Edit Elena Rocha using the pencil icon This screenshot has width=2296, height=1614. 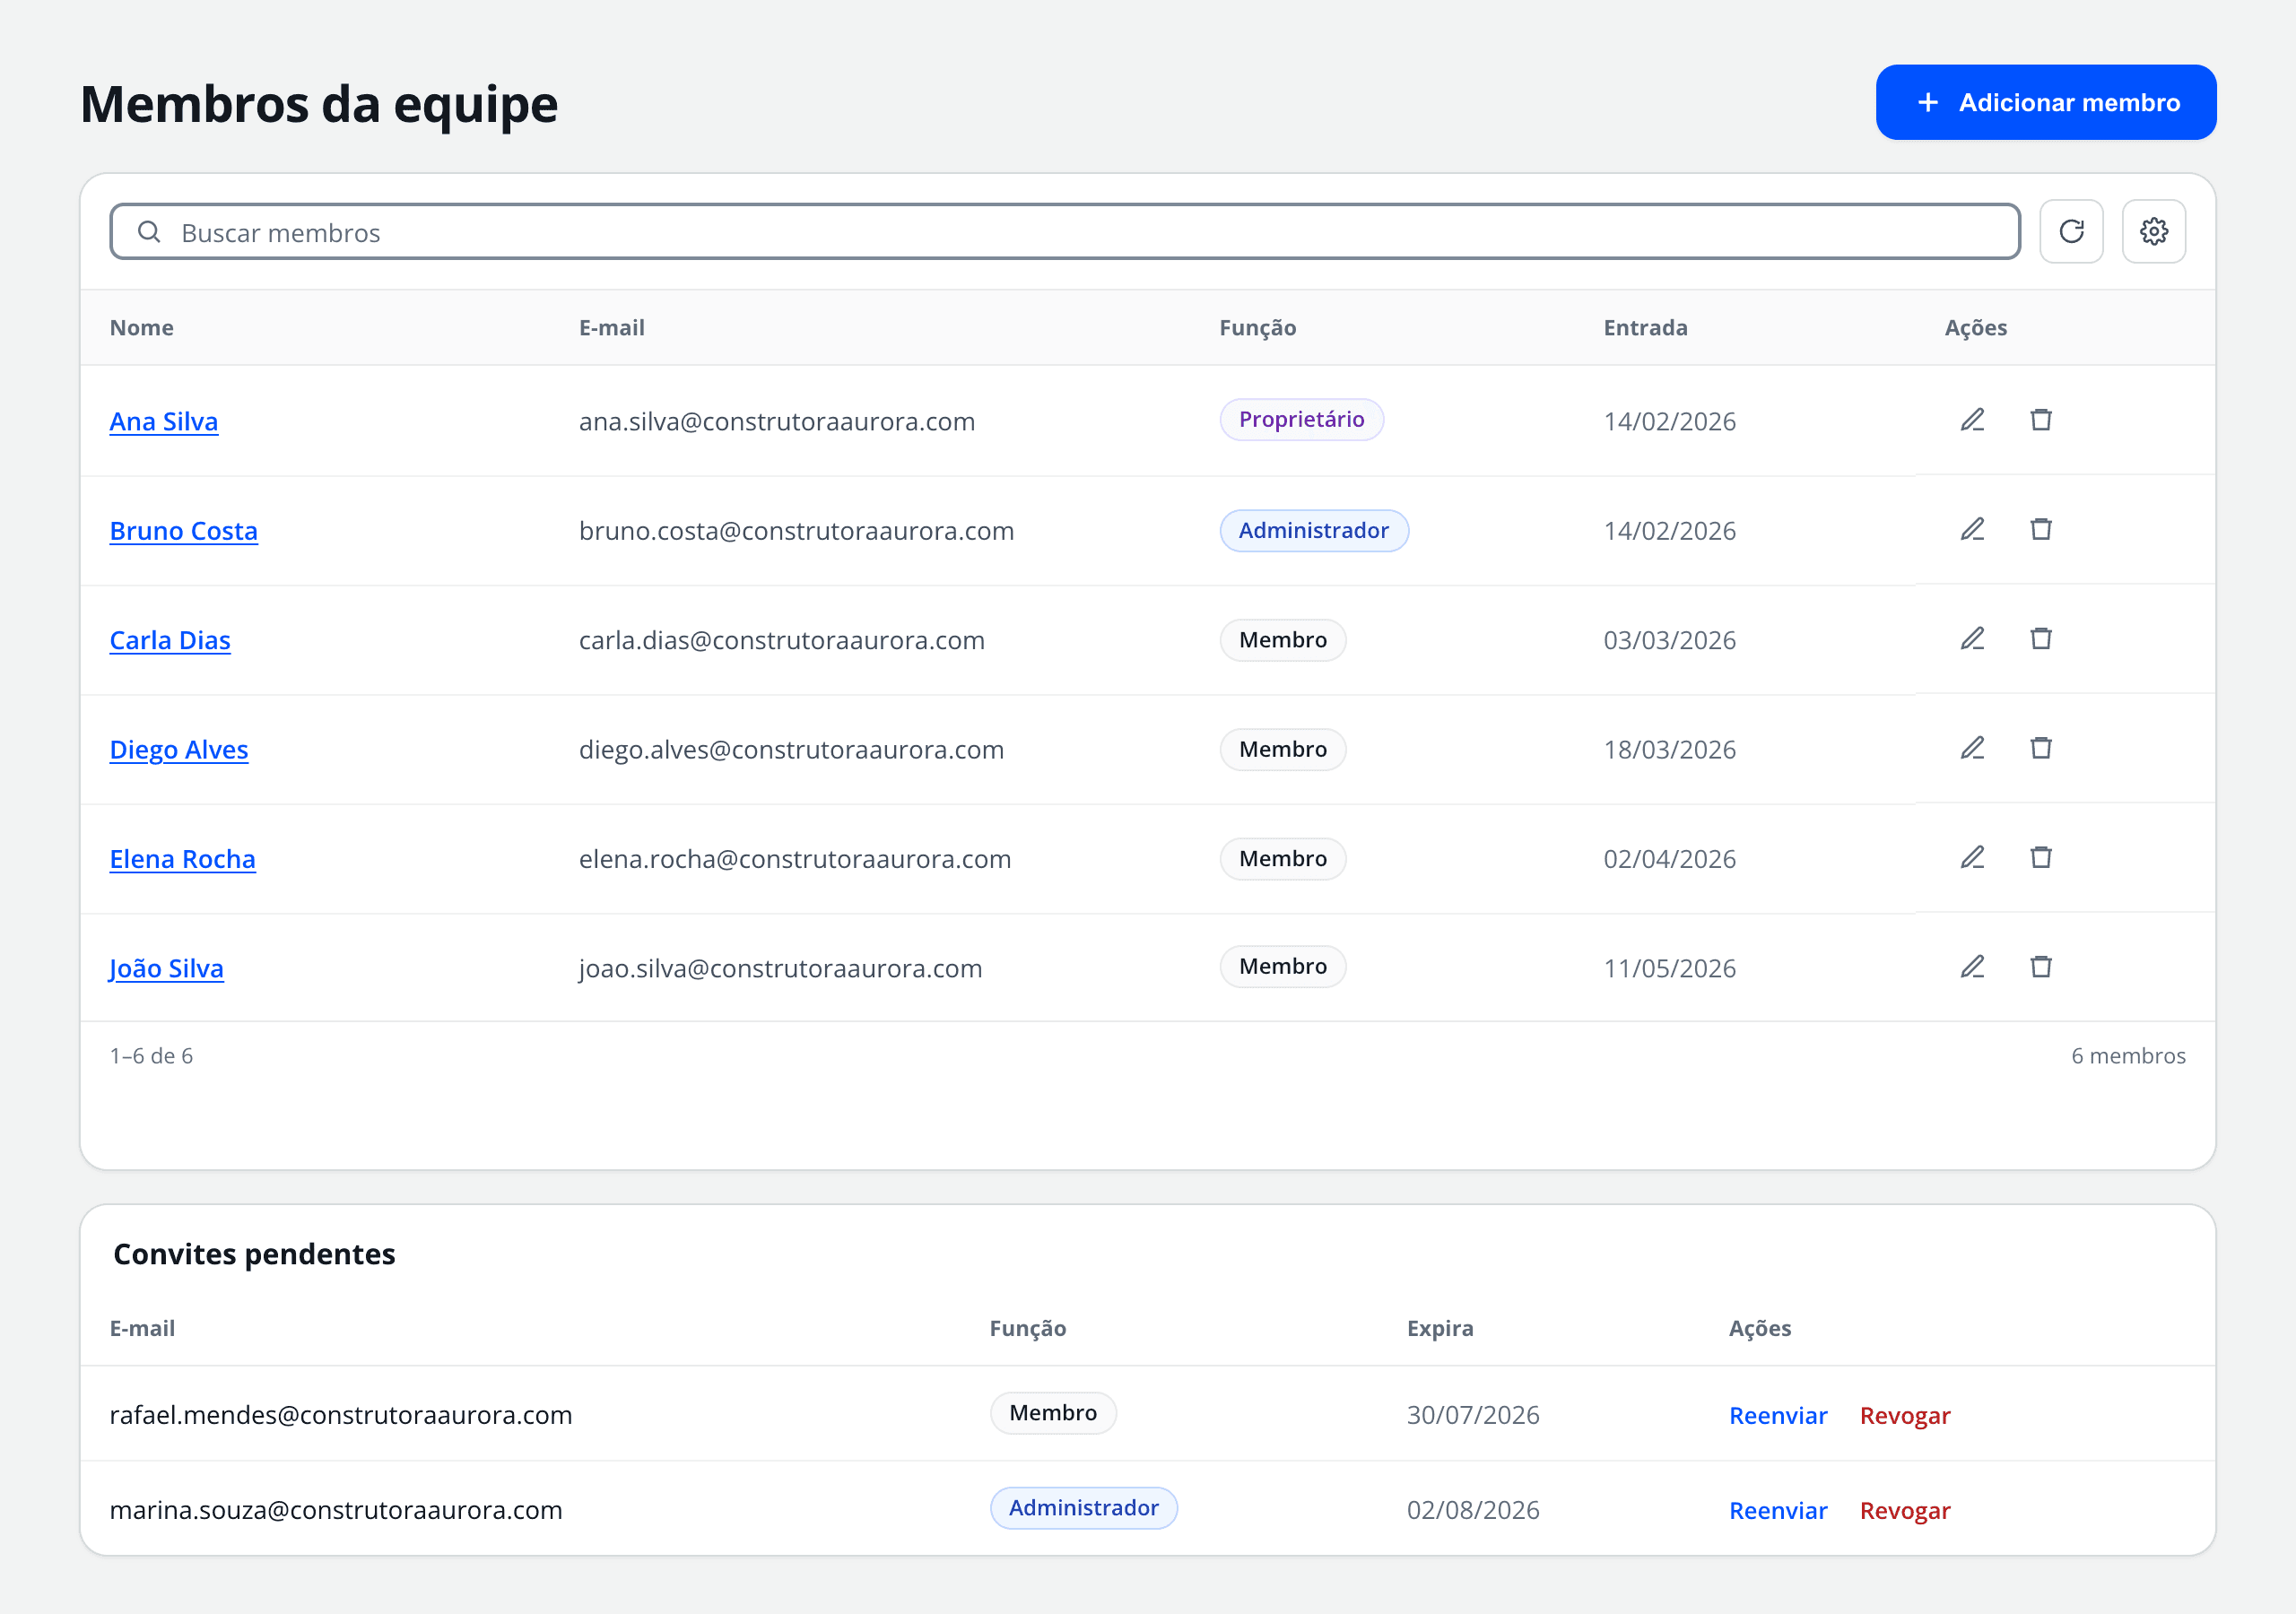point(1972,857)
